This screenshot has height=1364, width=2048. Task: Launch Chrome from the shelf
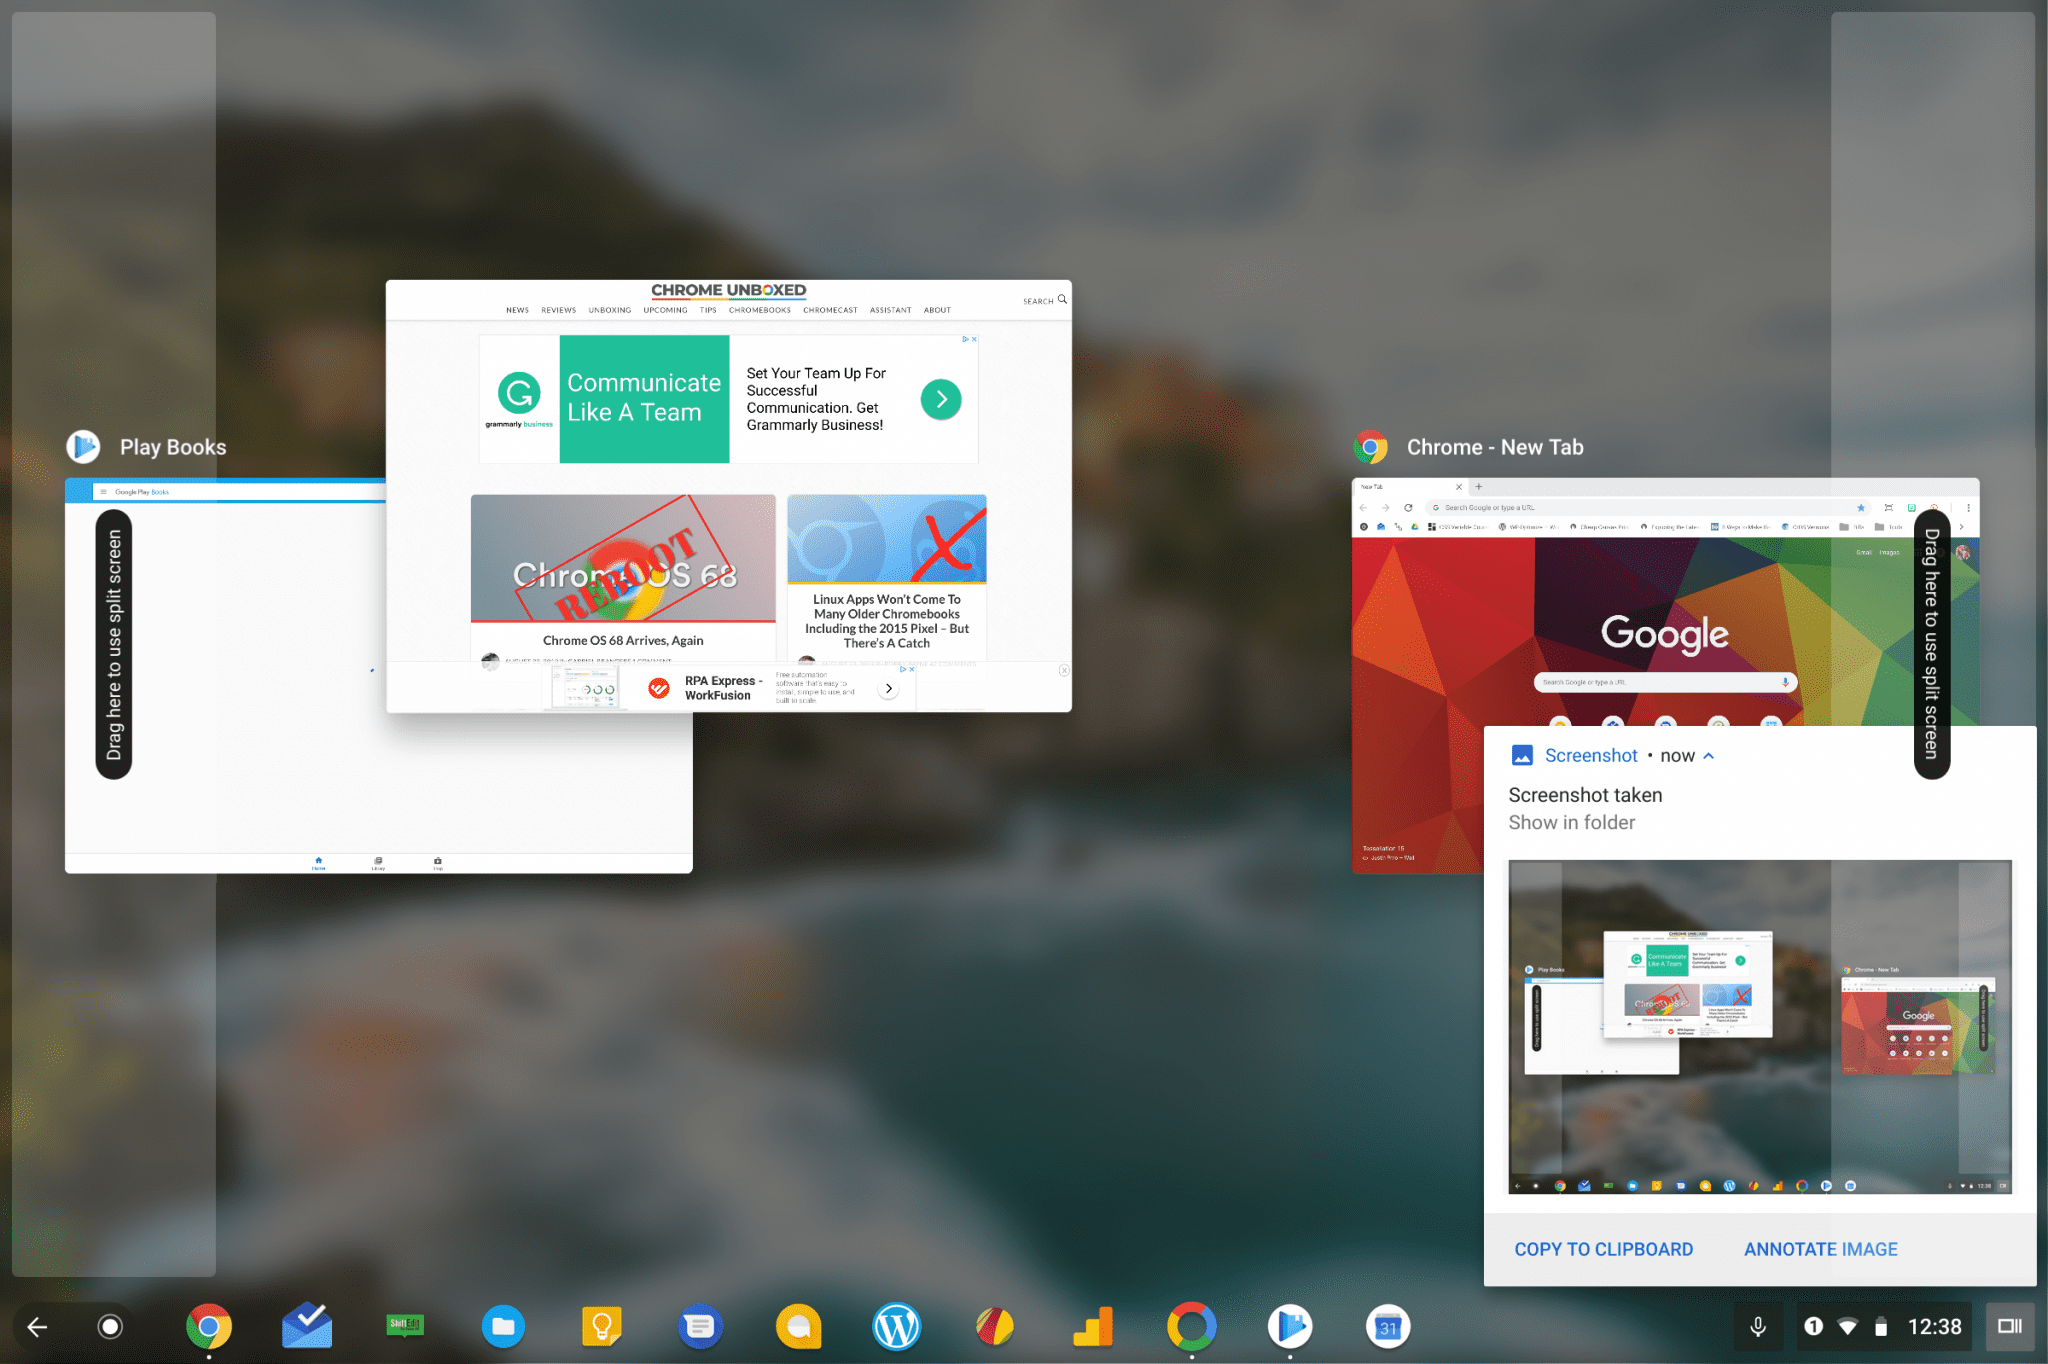(209, 1327)
